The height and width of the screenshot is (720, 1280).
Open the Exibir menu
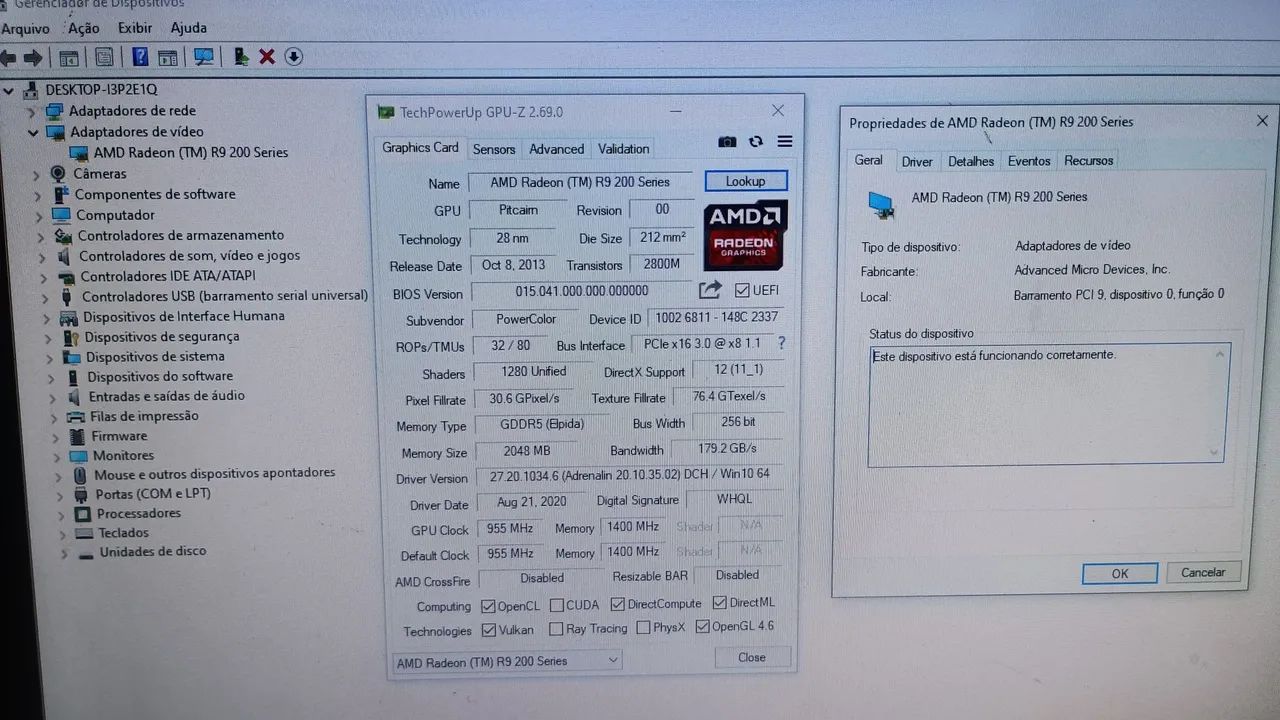(x=135, y=28)
